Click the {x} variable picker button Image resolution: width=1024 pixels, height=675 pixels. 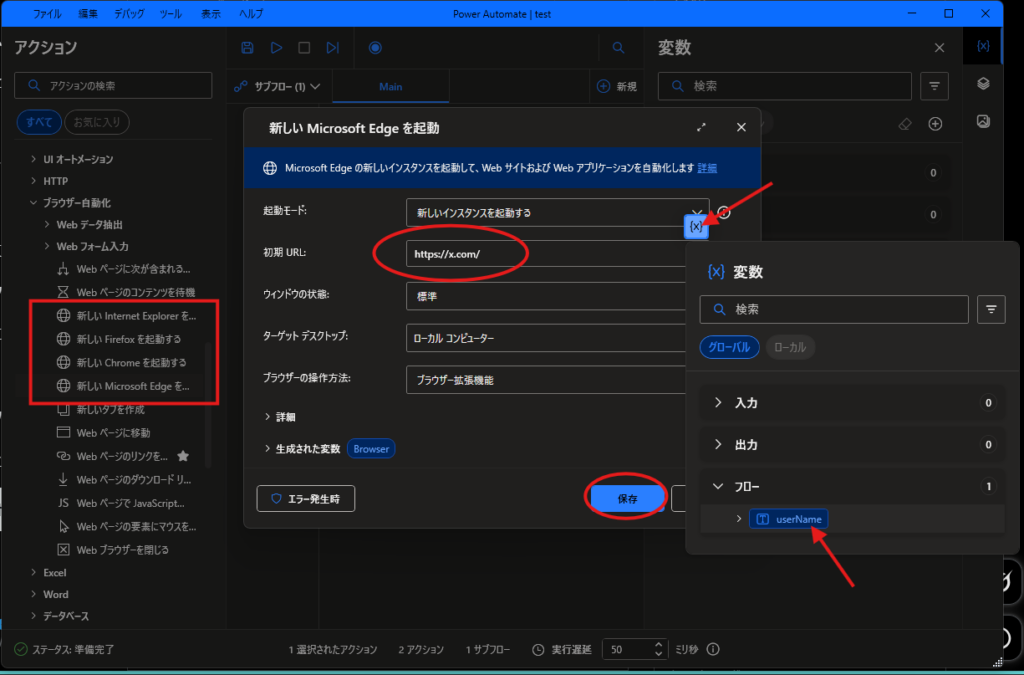pos(696,227)
